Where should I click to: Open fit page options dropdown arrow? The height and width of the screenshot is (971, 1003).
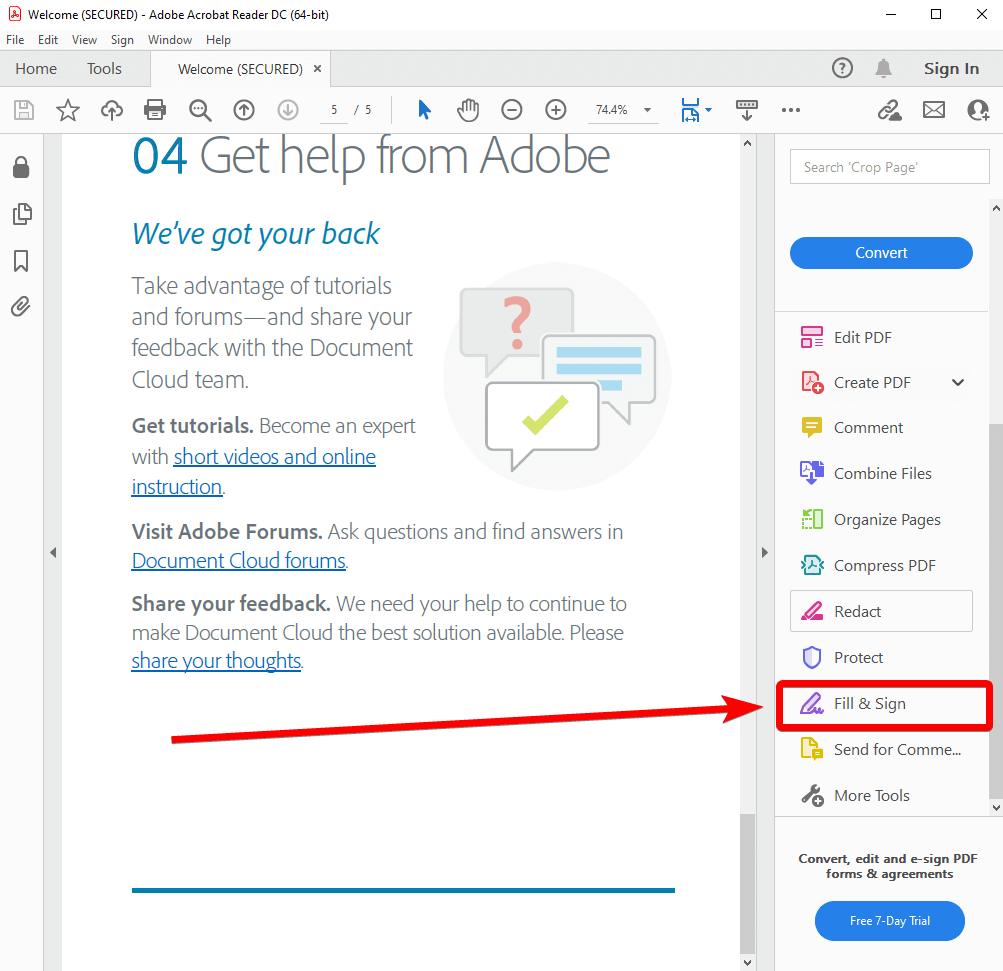(x=708, y=110)
